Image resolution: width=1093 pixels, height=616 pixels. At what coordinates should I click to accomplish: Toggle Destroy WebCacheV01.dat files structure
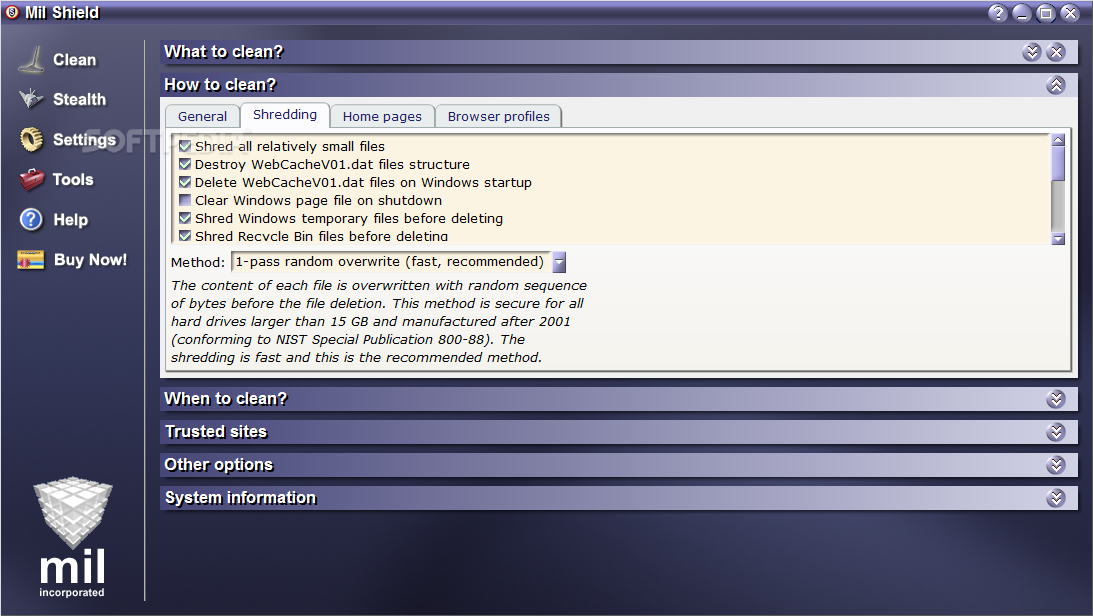[185, 164]
